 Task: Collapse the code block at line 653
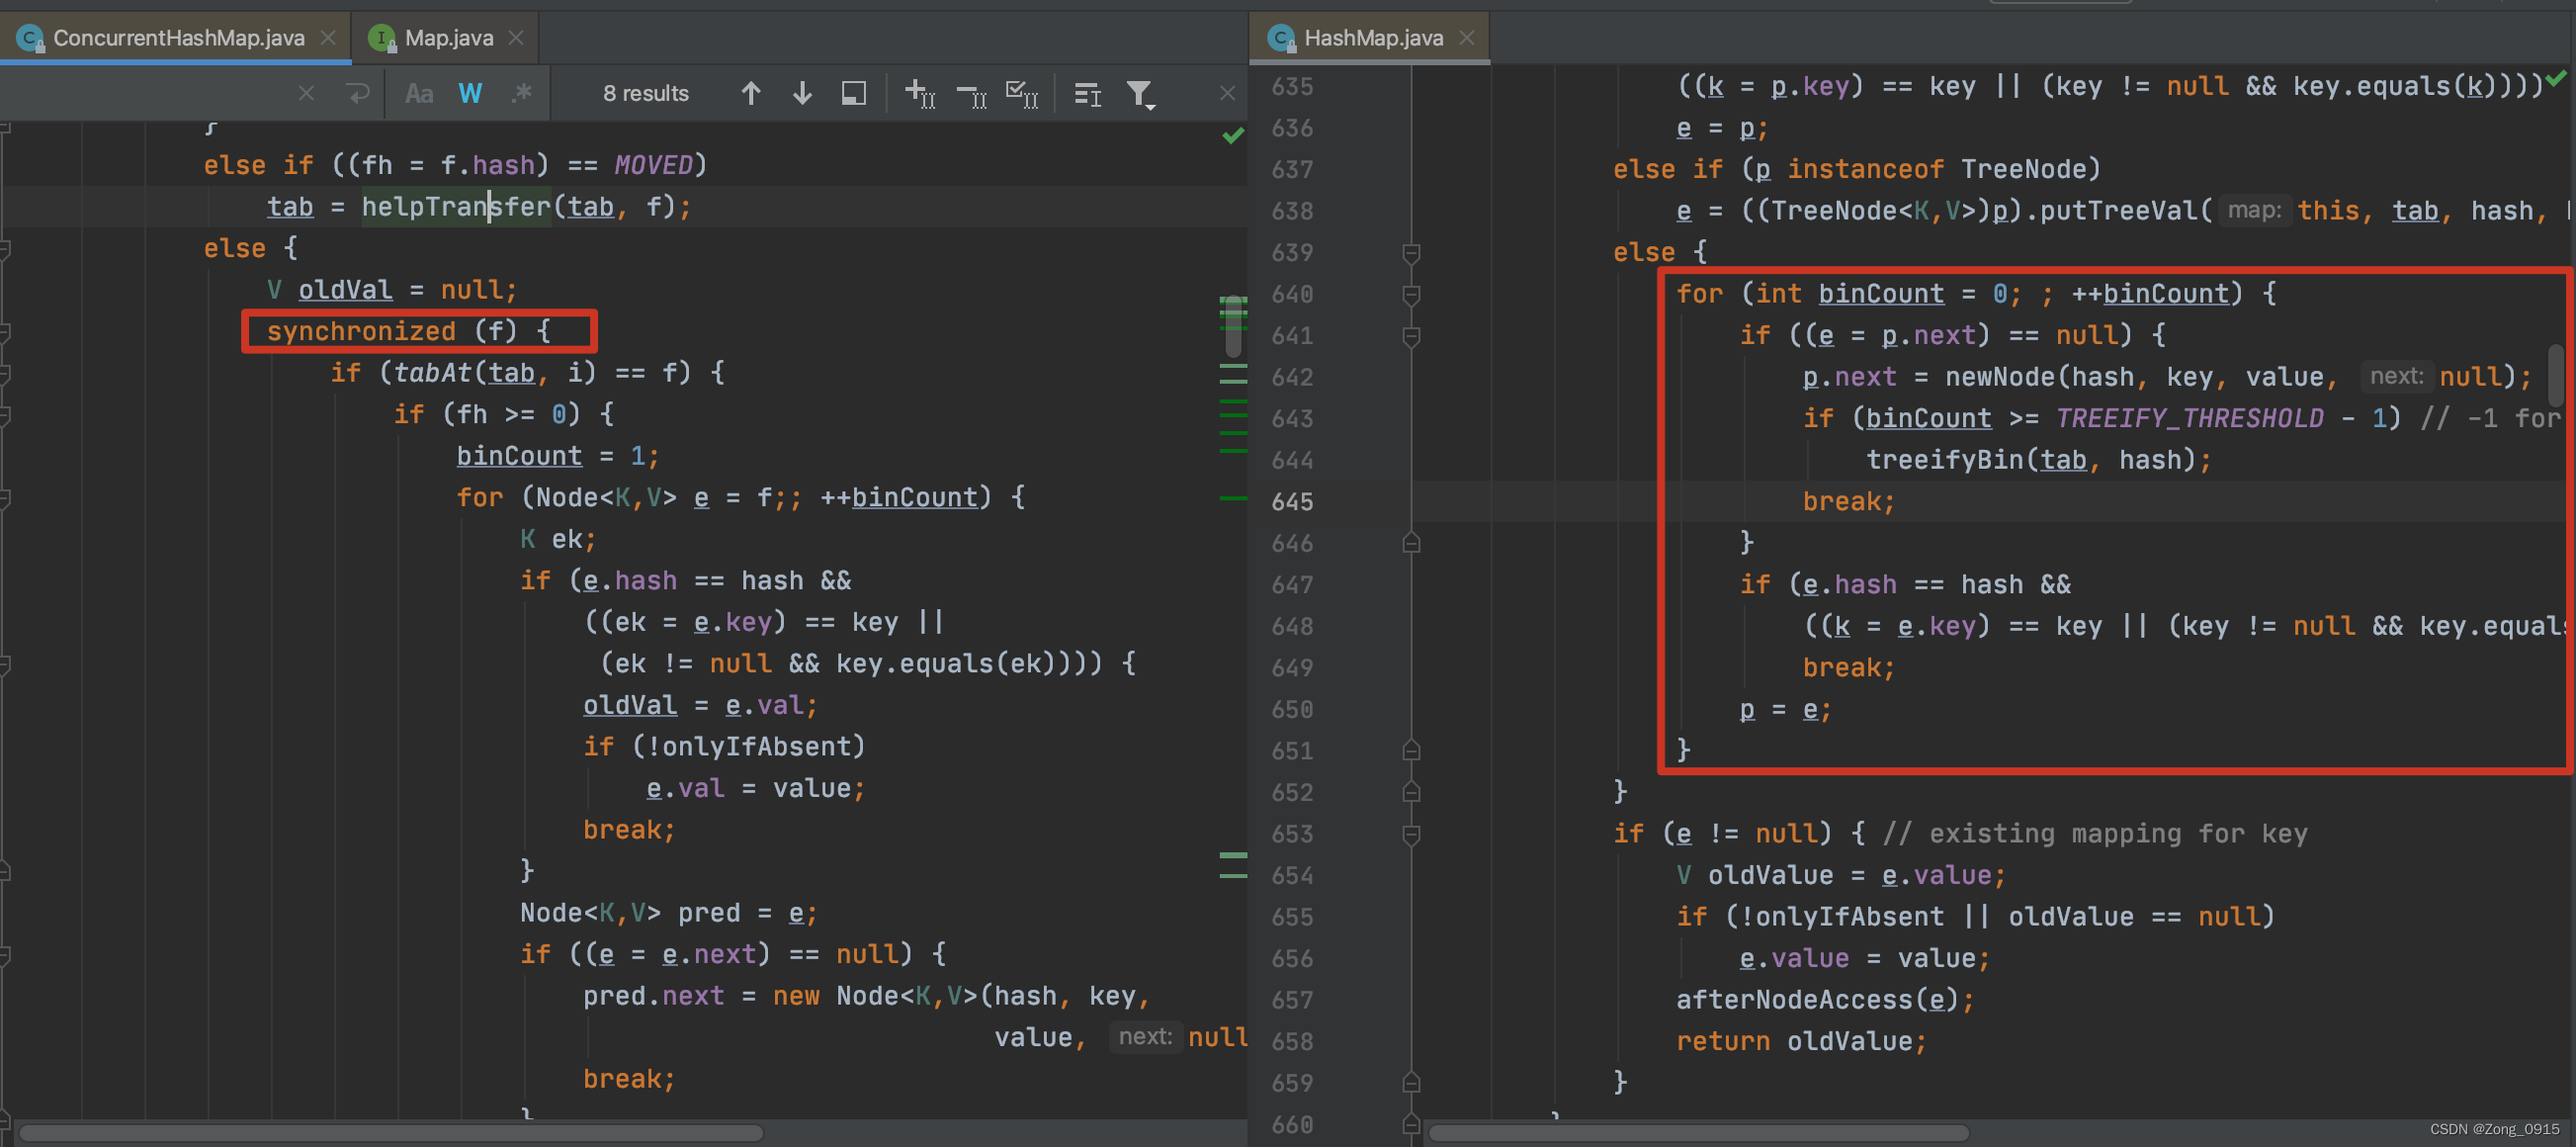(1411, 834)
